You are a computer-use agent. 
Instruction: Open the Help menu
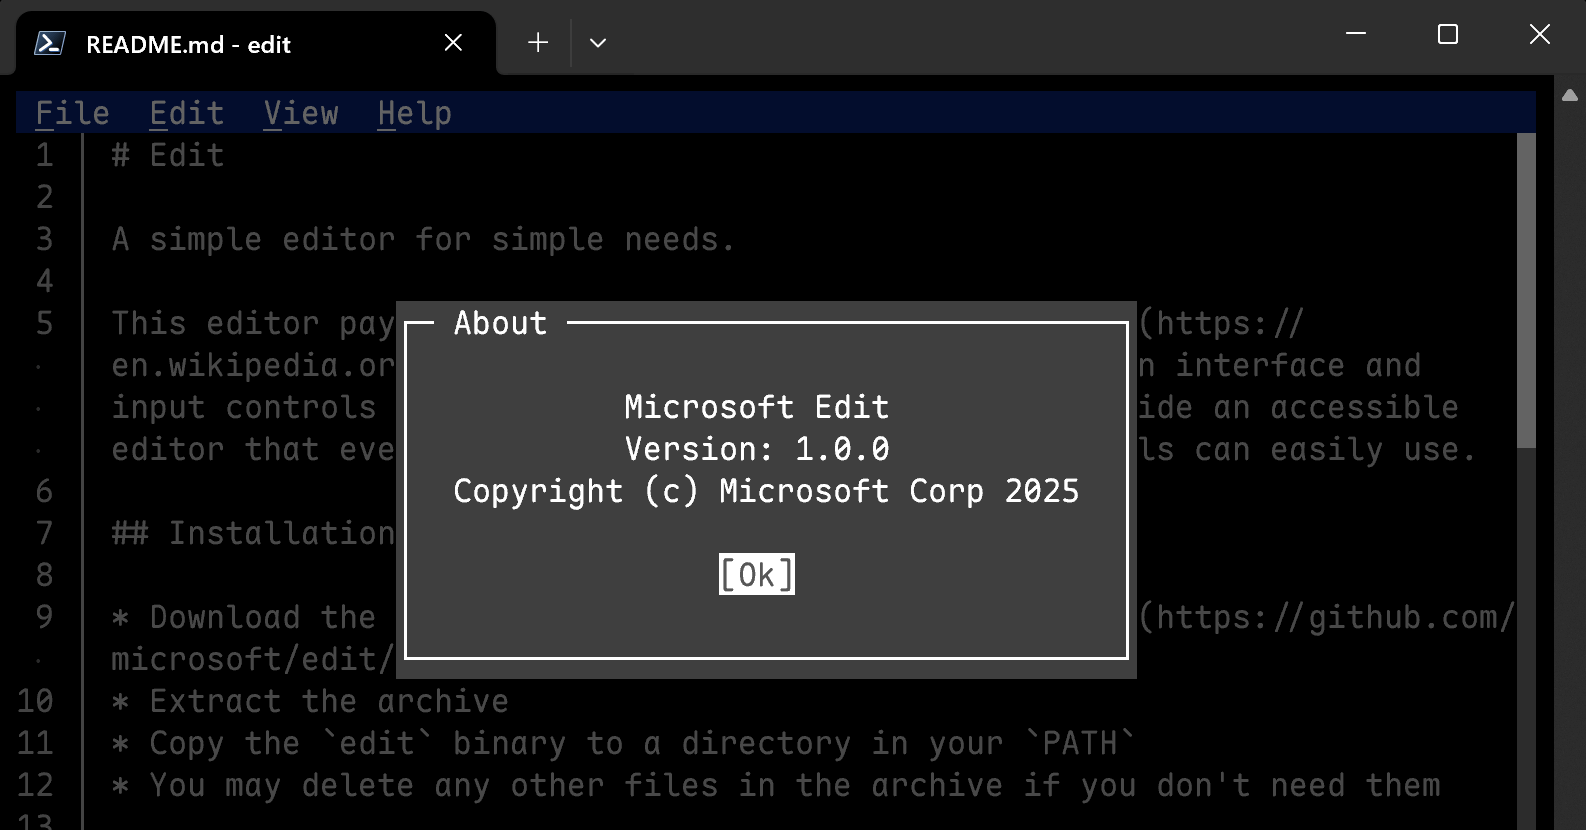[415, 113]
